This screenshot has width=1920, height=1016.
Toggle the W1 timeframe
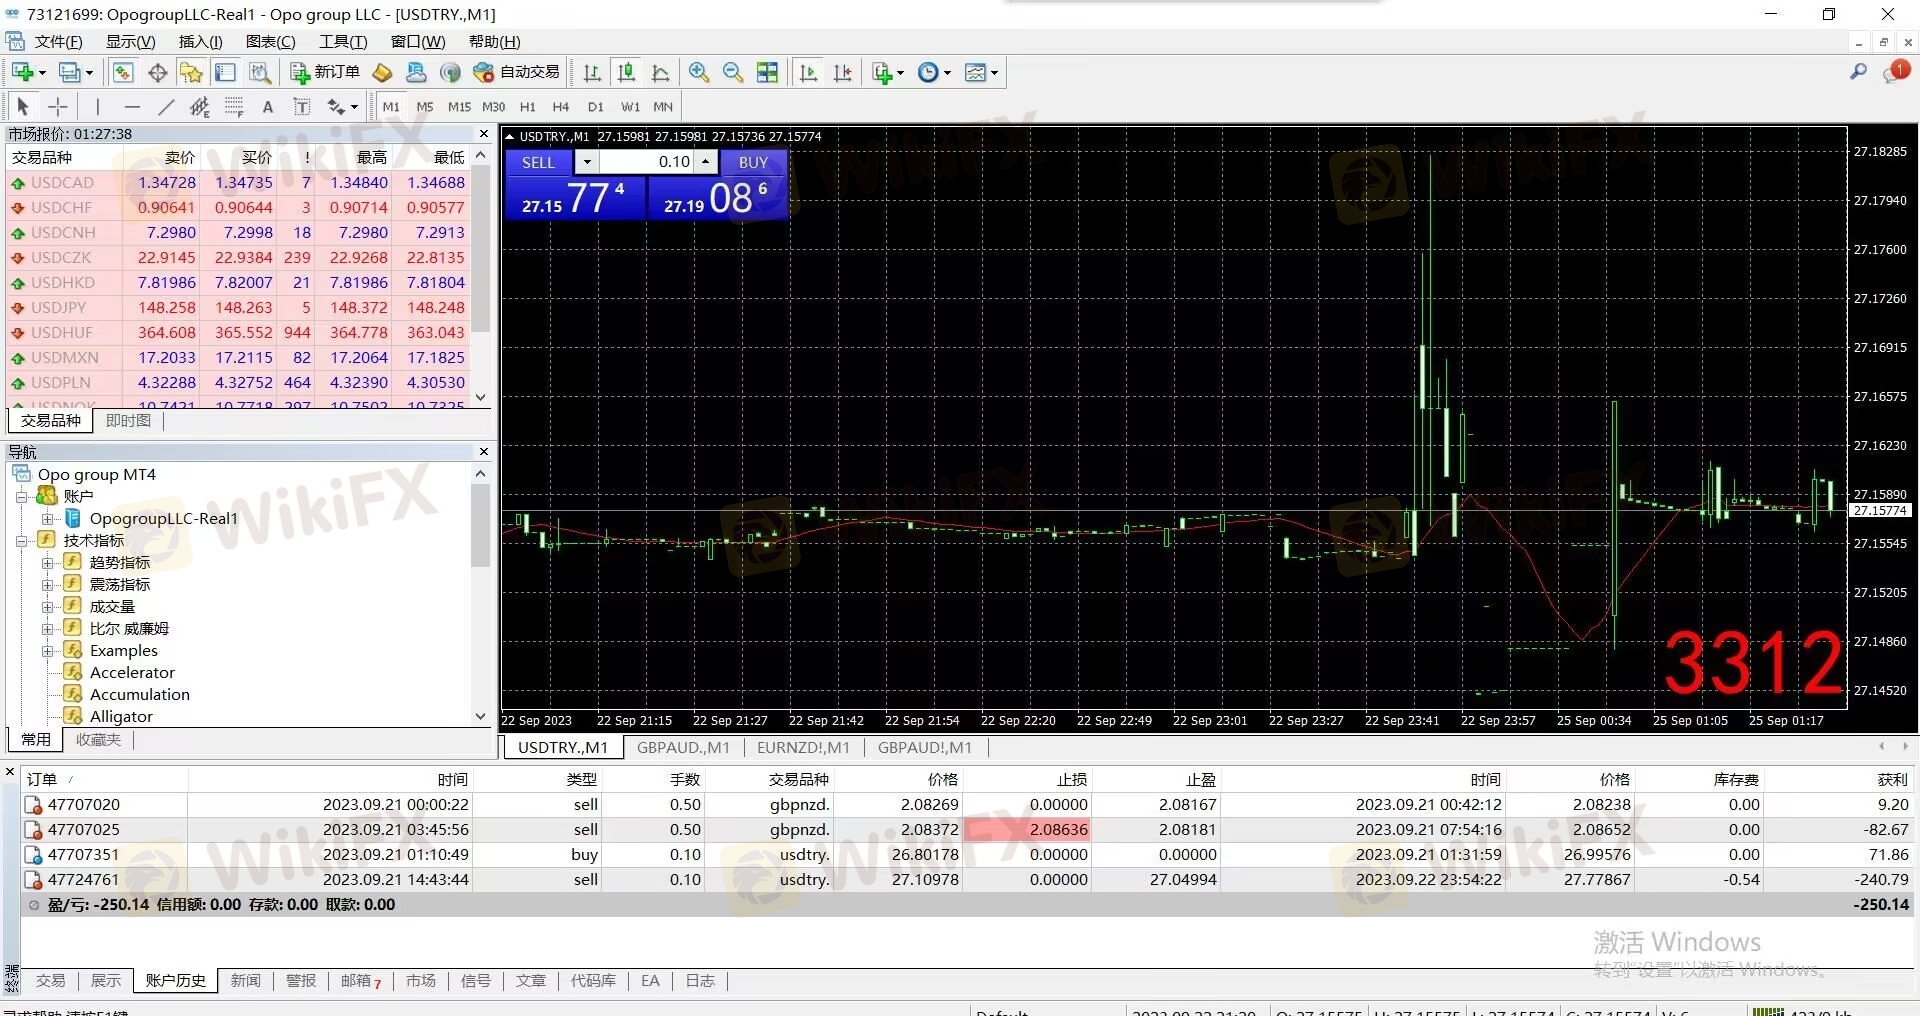630,106
